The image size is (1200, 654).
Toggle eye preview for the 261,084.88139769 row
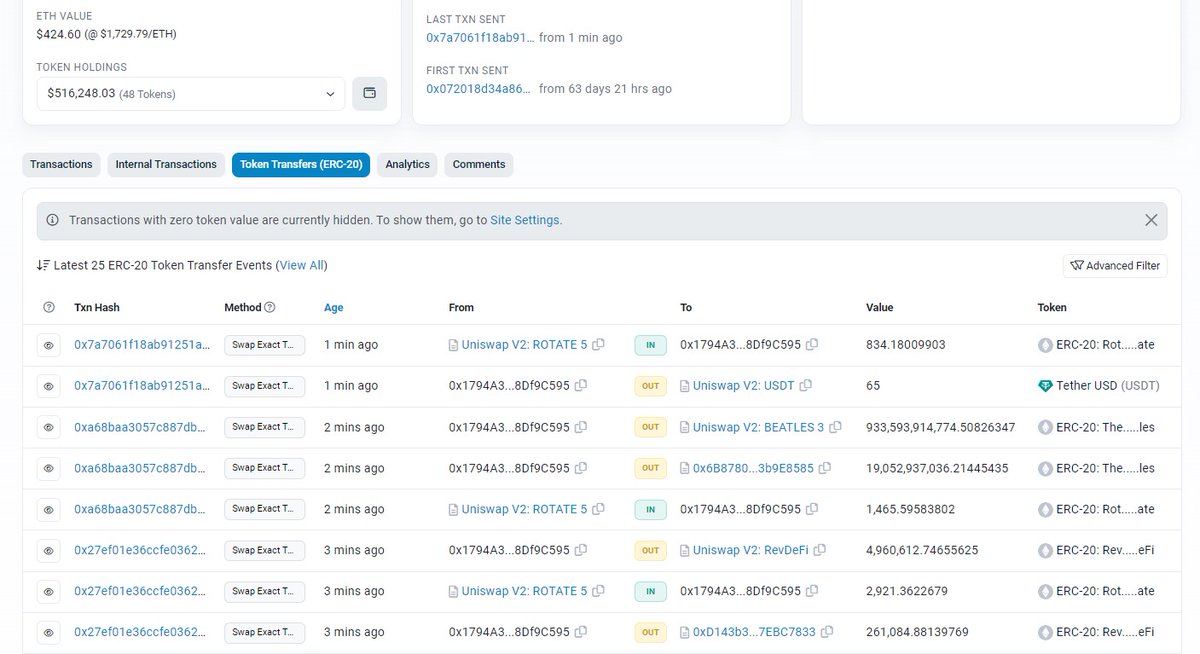48,632
